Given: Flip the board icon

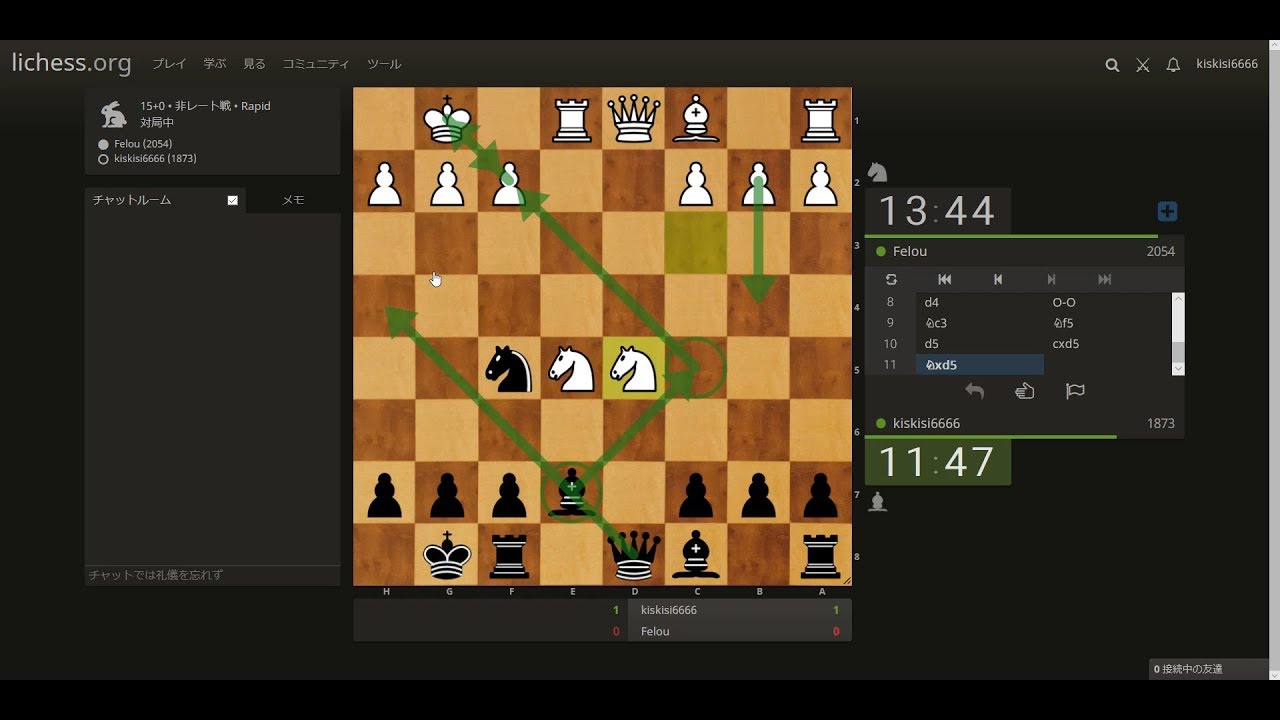Looking at the screenshot, I should coord(891,280).
